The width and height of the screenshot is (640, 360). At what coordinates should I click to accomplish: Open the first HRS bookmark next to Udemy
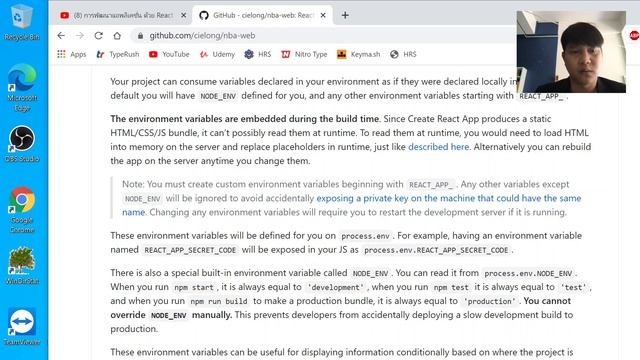coord(258,54)
